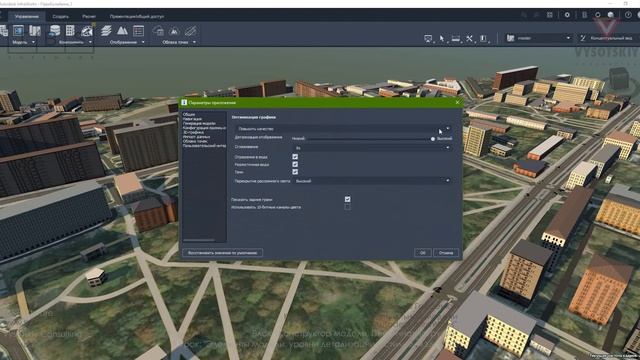
Task: Click the table grid icon in the ribbon
Action: [x=70, y=31]
